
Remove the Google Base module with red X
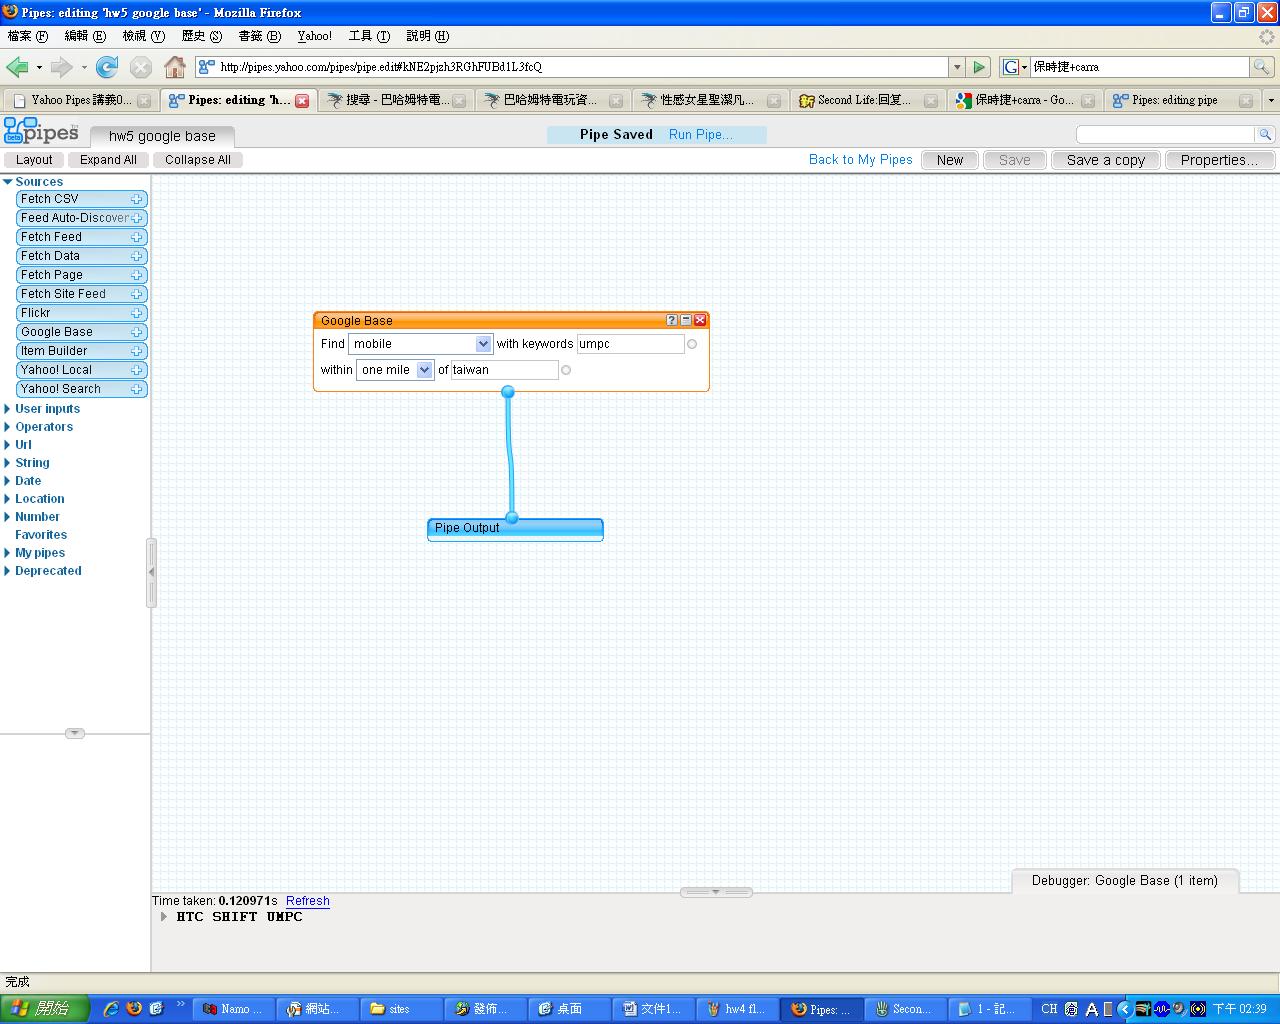(700, 320)
